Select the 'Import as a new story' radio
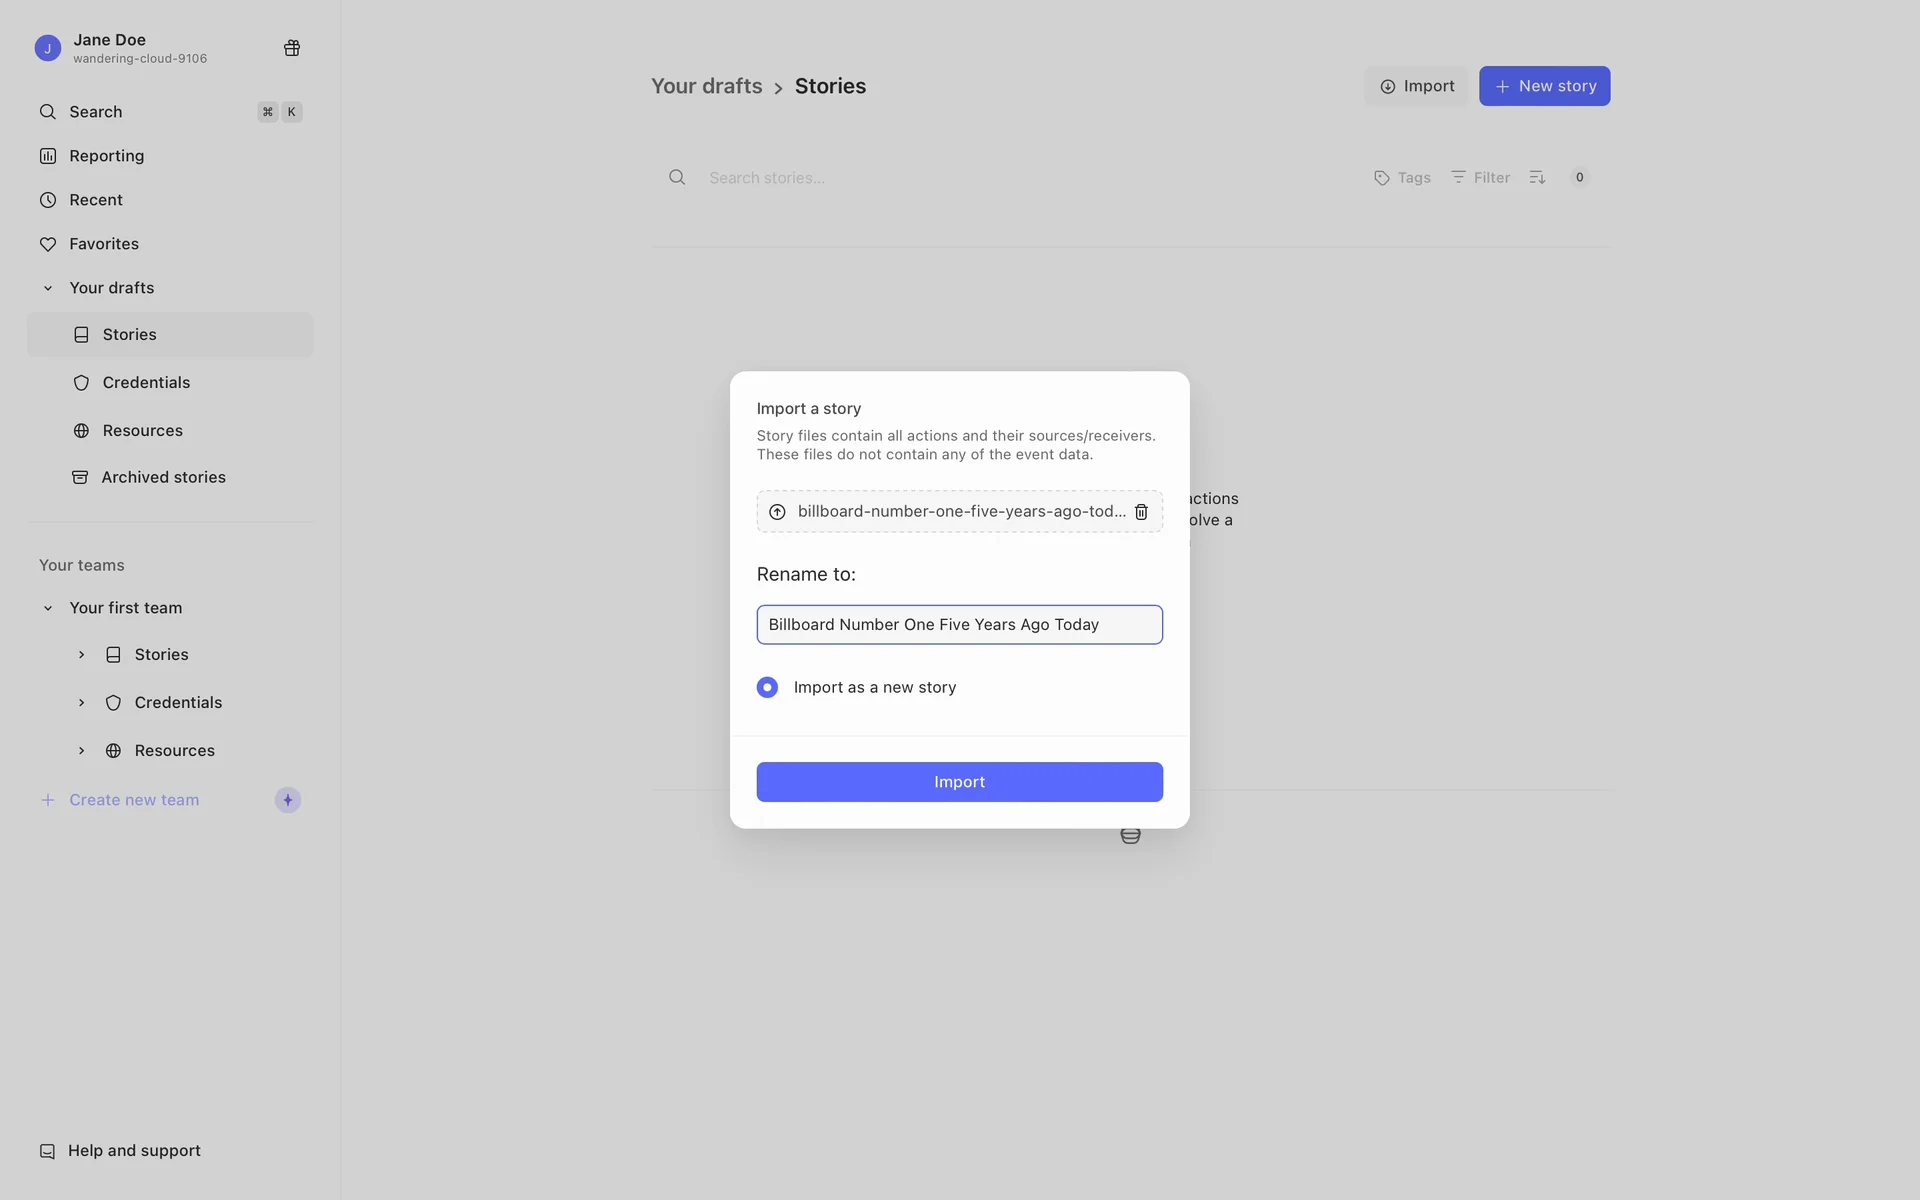 pyautogui.click(x=767, y=687)
